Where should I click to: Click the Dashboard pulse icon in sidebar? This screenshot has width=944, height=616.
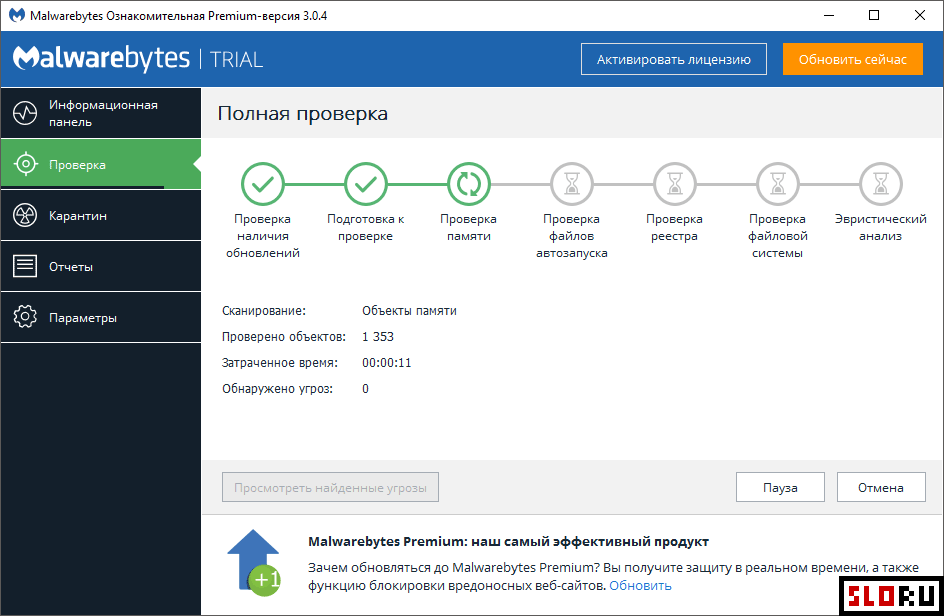pyautogui.click(x=25, y=113)
